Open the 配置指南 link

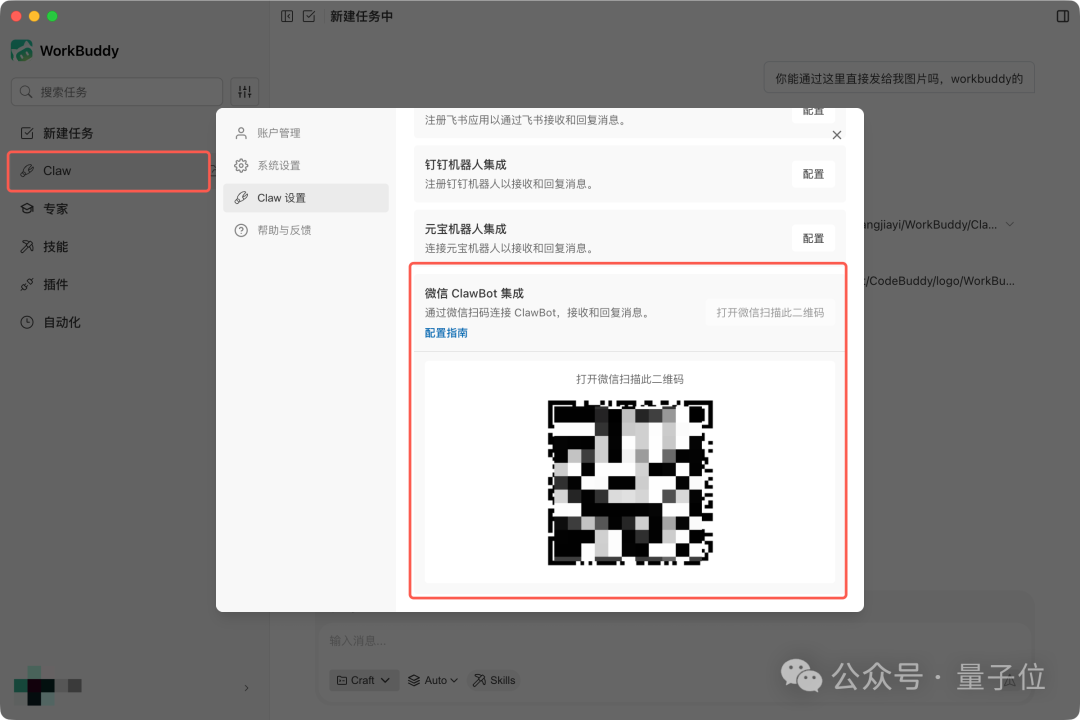click(x=445, y=332)
